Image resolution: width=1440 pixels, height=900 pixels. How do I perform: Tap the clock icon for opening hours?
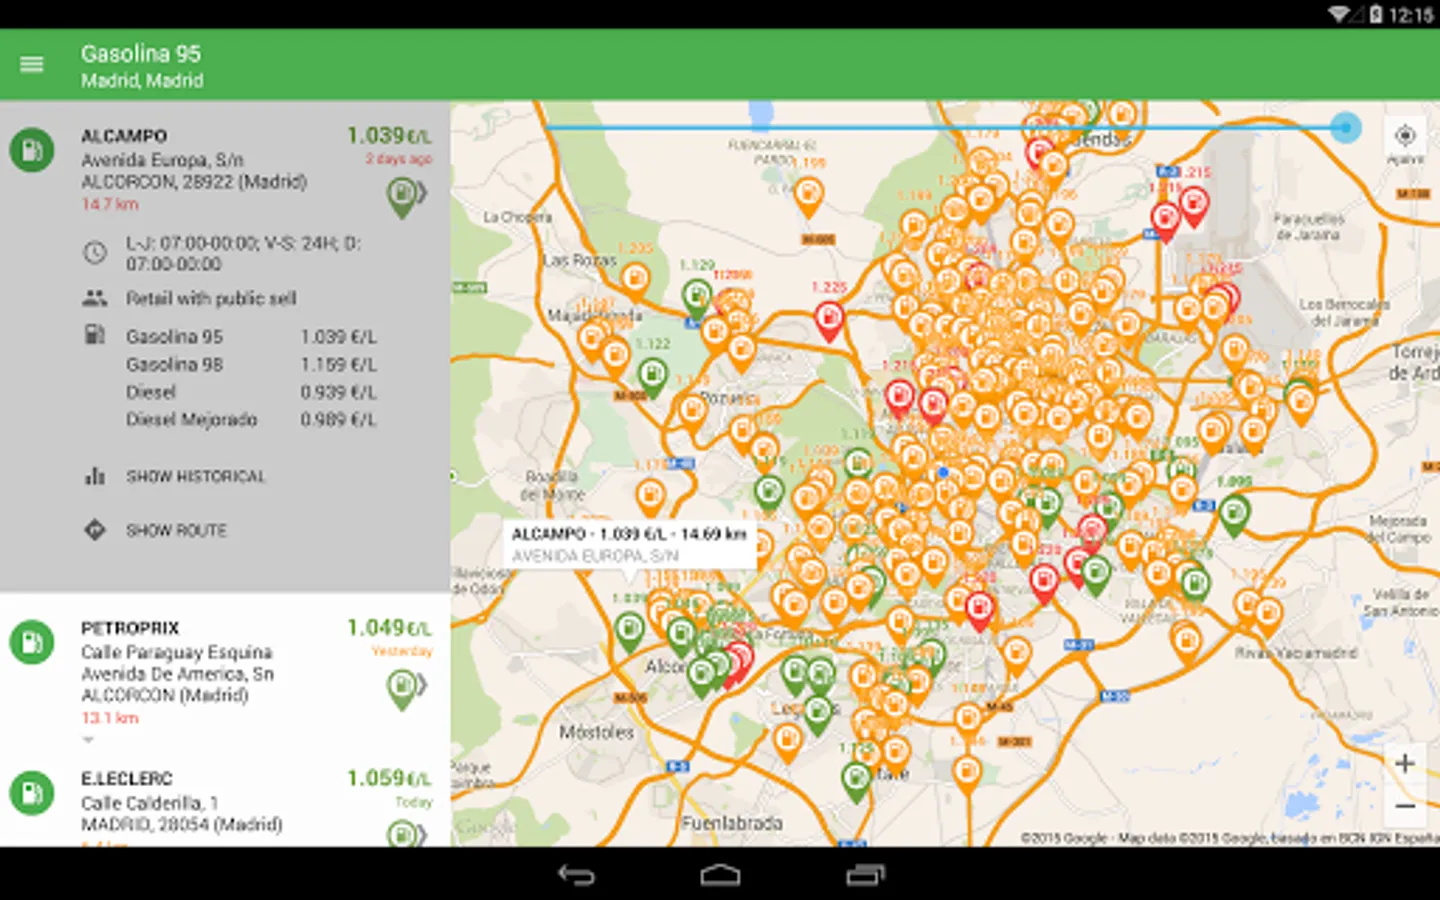coord(95,252)
